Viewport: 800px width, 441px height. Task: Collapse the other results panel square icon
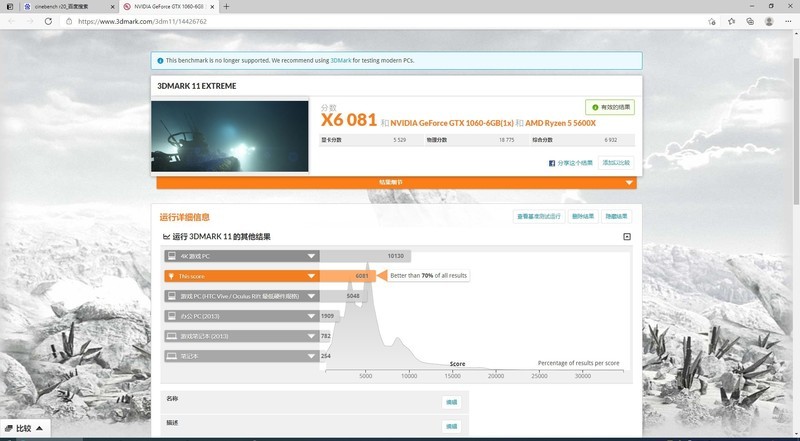(627, 236)
